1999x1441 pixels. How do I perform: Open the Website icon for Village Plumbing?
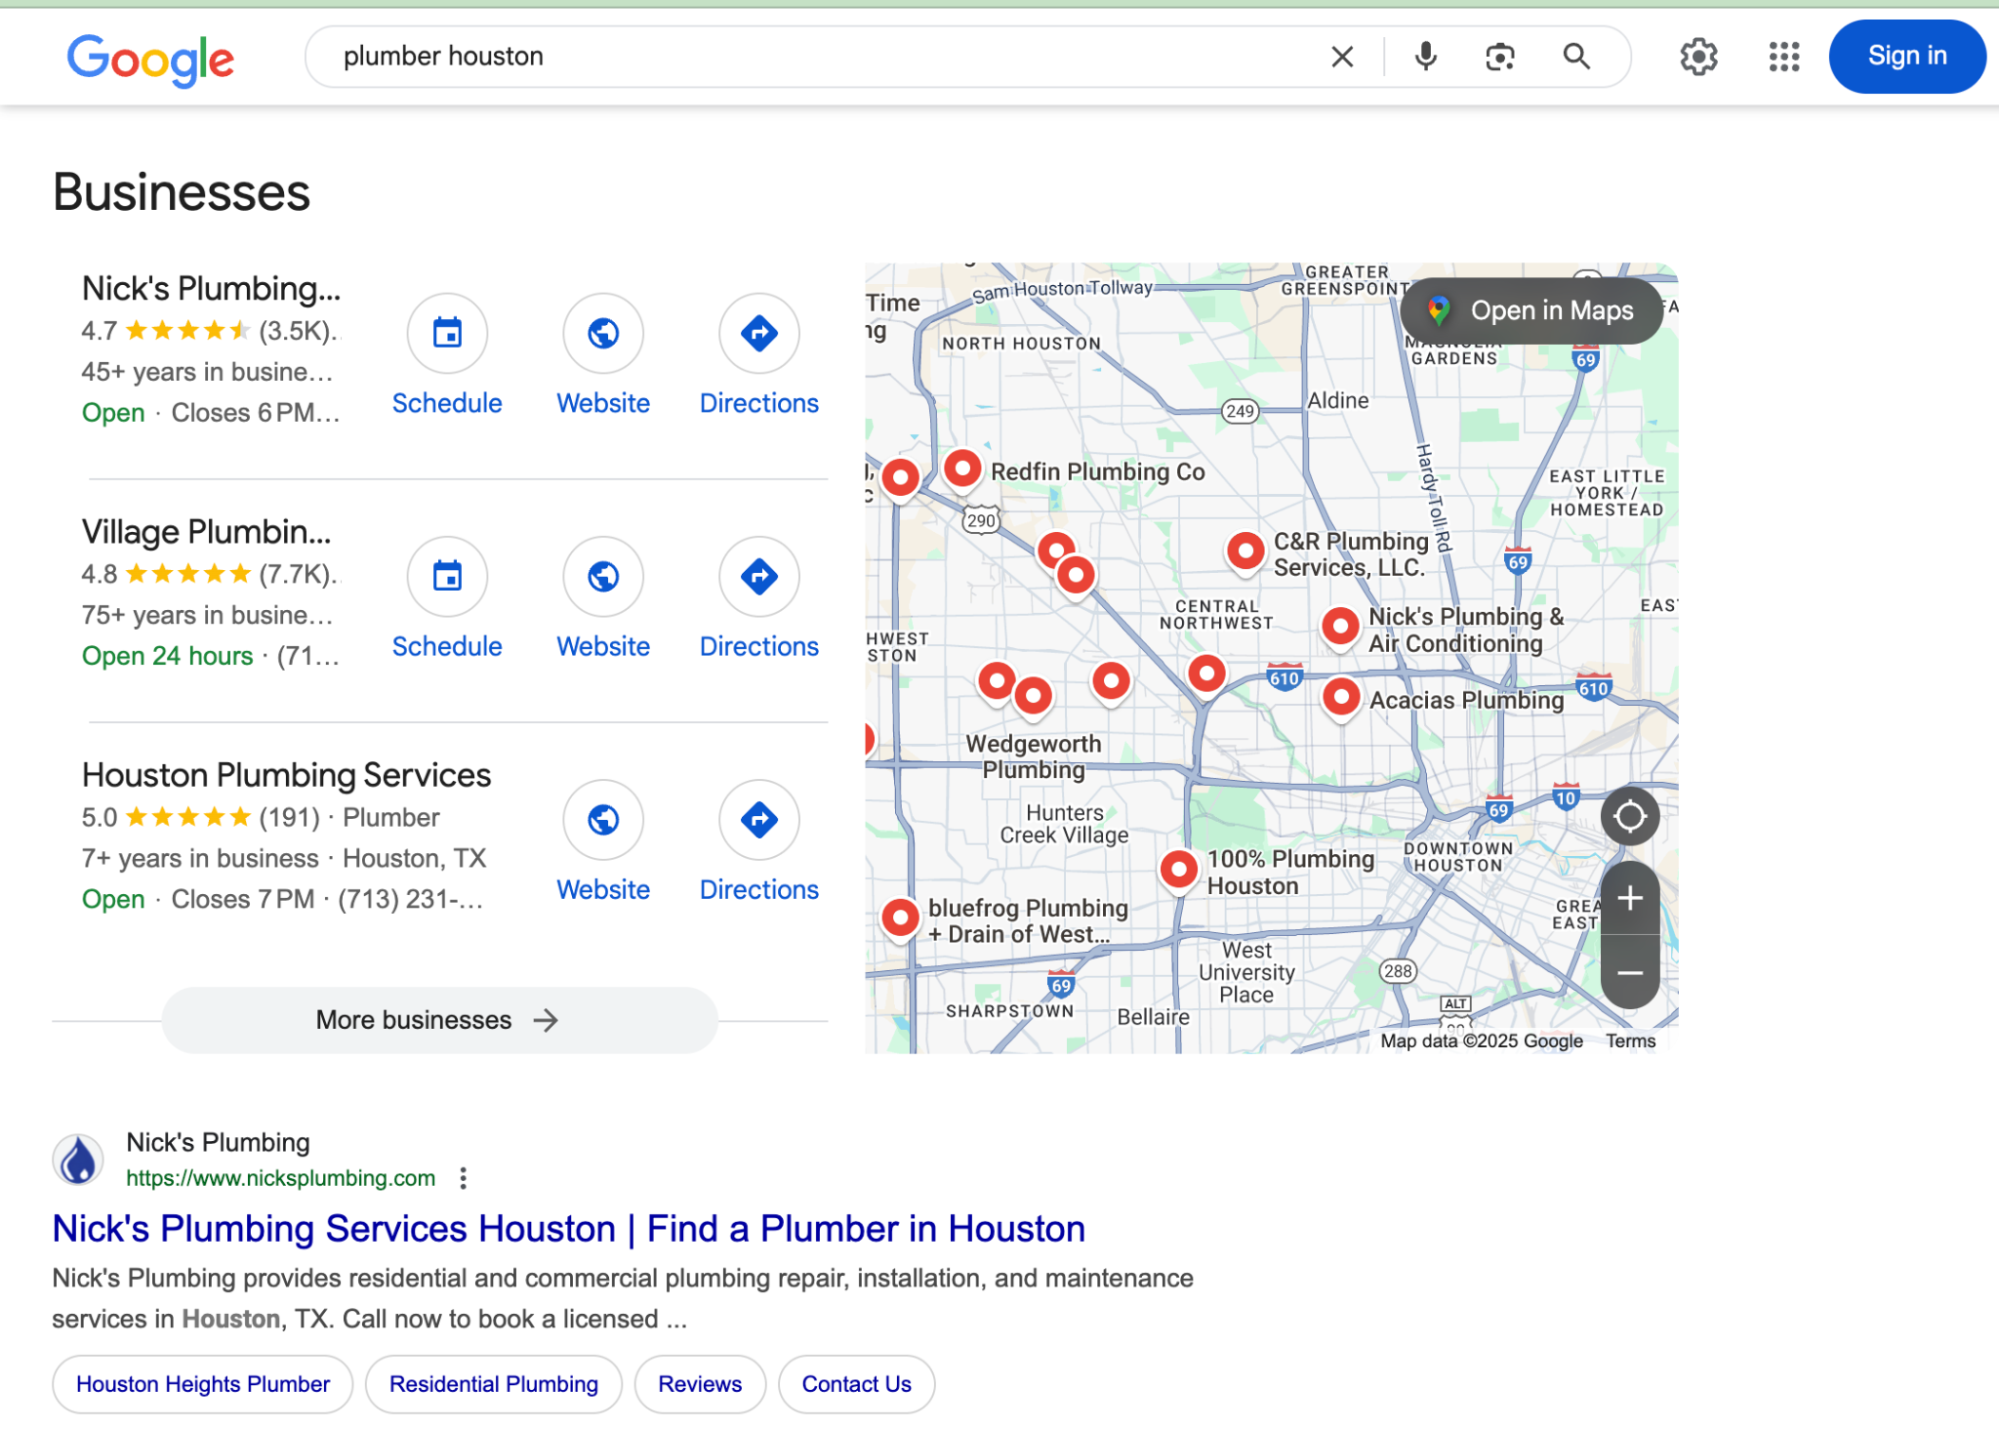[x=602, y=576]
